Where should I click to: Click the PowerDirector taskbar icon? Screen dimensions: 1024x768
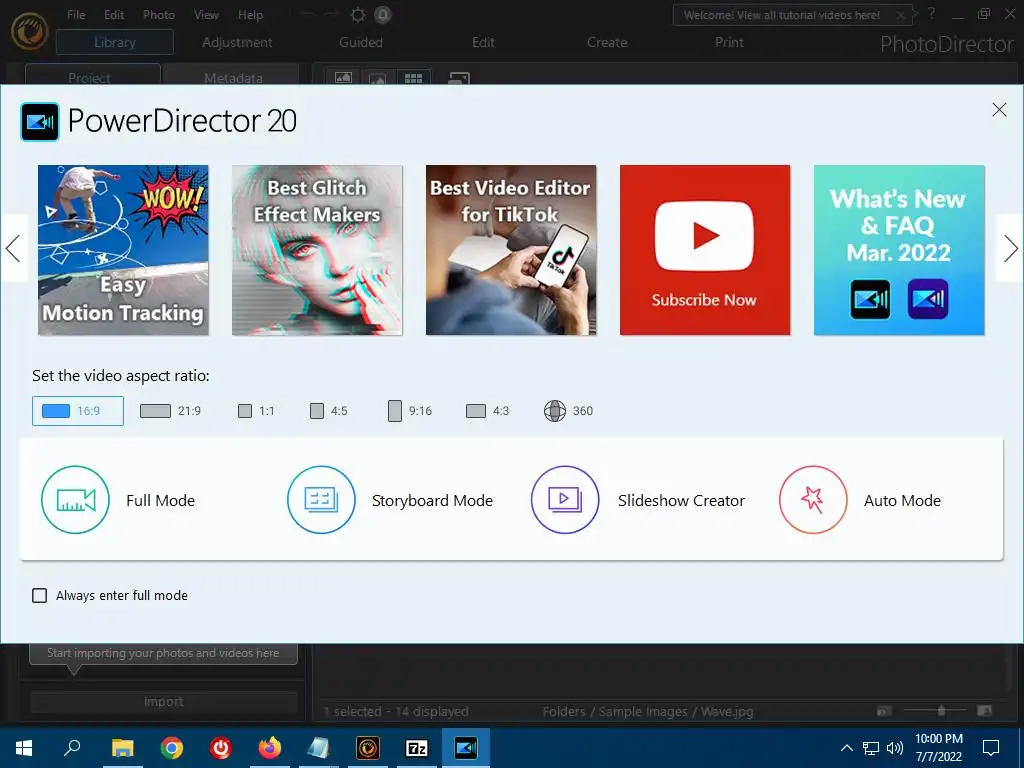coord(466,748)
